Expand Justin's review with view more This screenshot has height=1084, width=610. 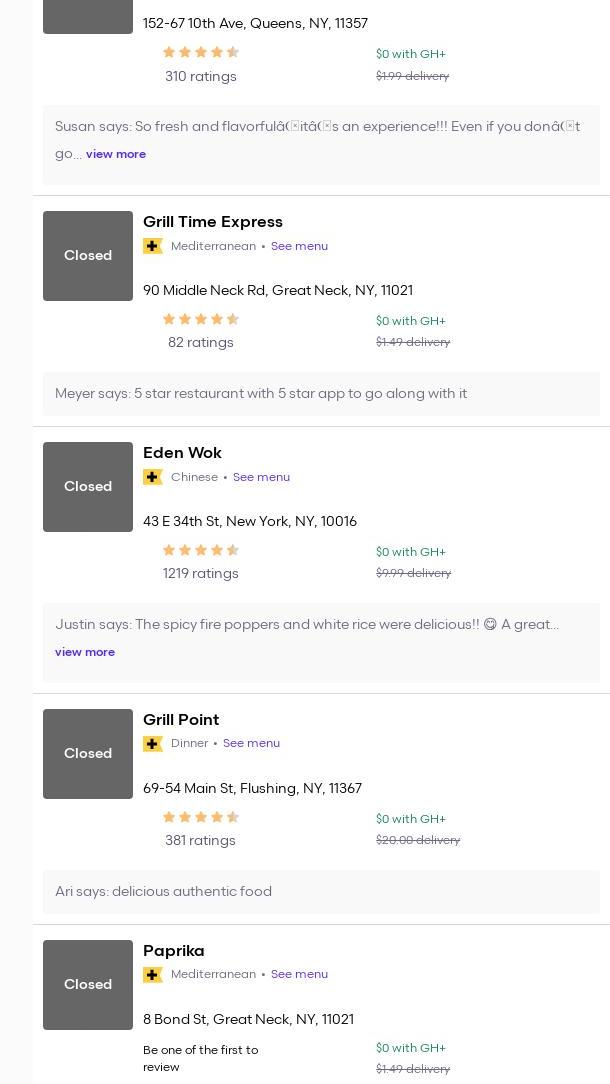(x=85, y=652)
